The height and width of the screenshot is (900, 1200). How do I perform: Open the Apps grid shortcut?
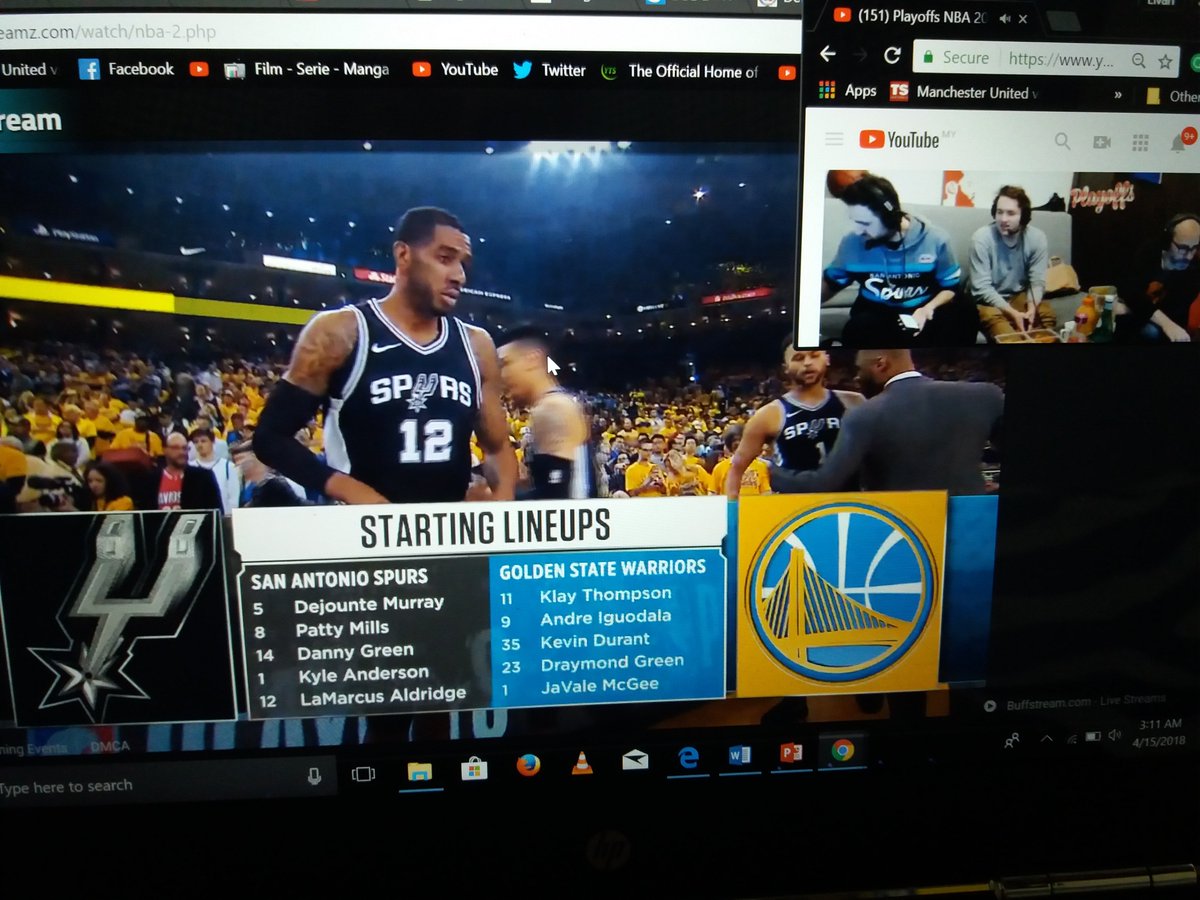point(848,90)
